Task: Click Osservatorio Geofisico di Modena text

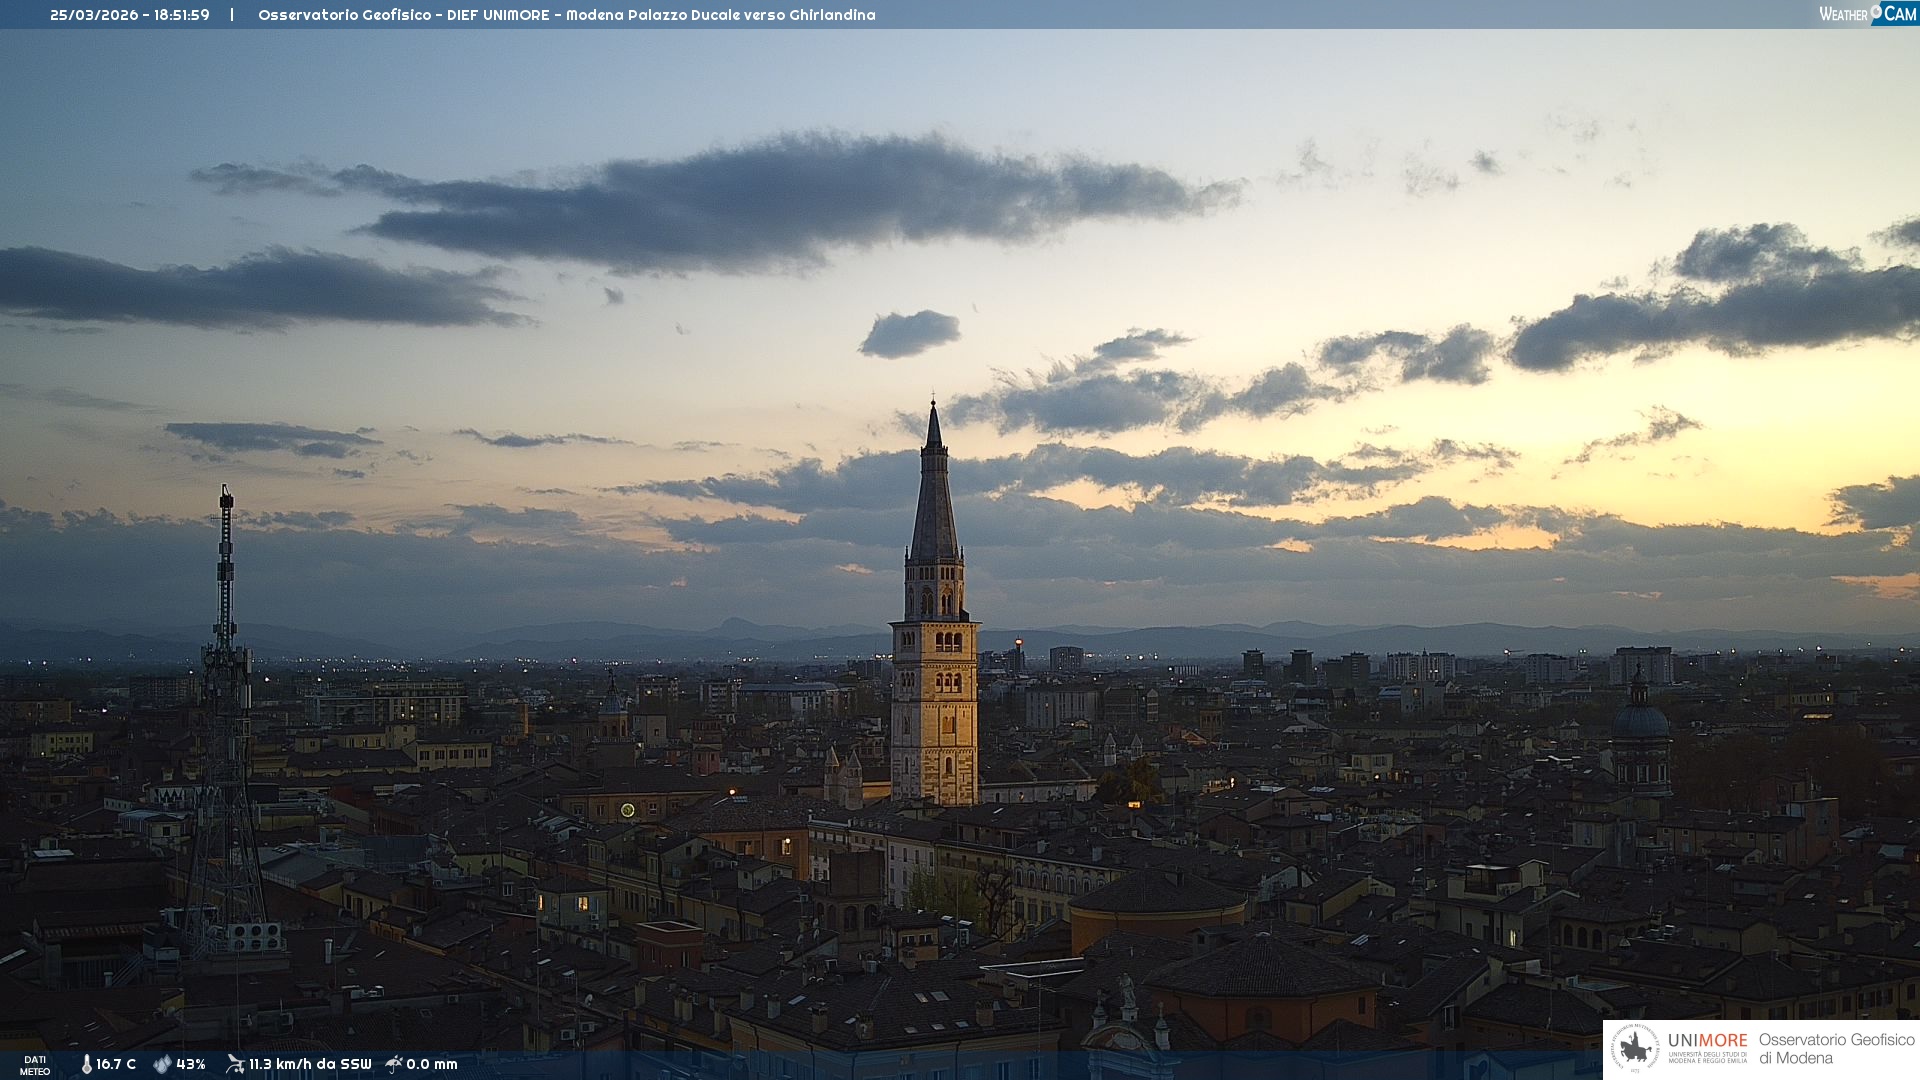Action: pyautogui.click(x=1836, y=1048)
